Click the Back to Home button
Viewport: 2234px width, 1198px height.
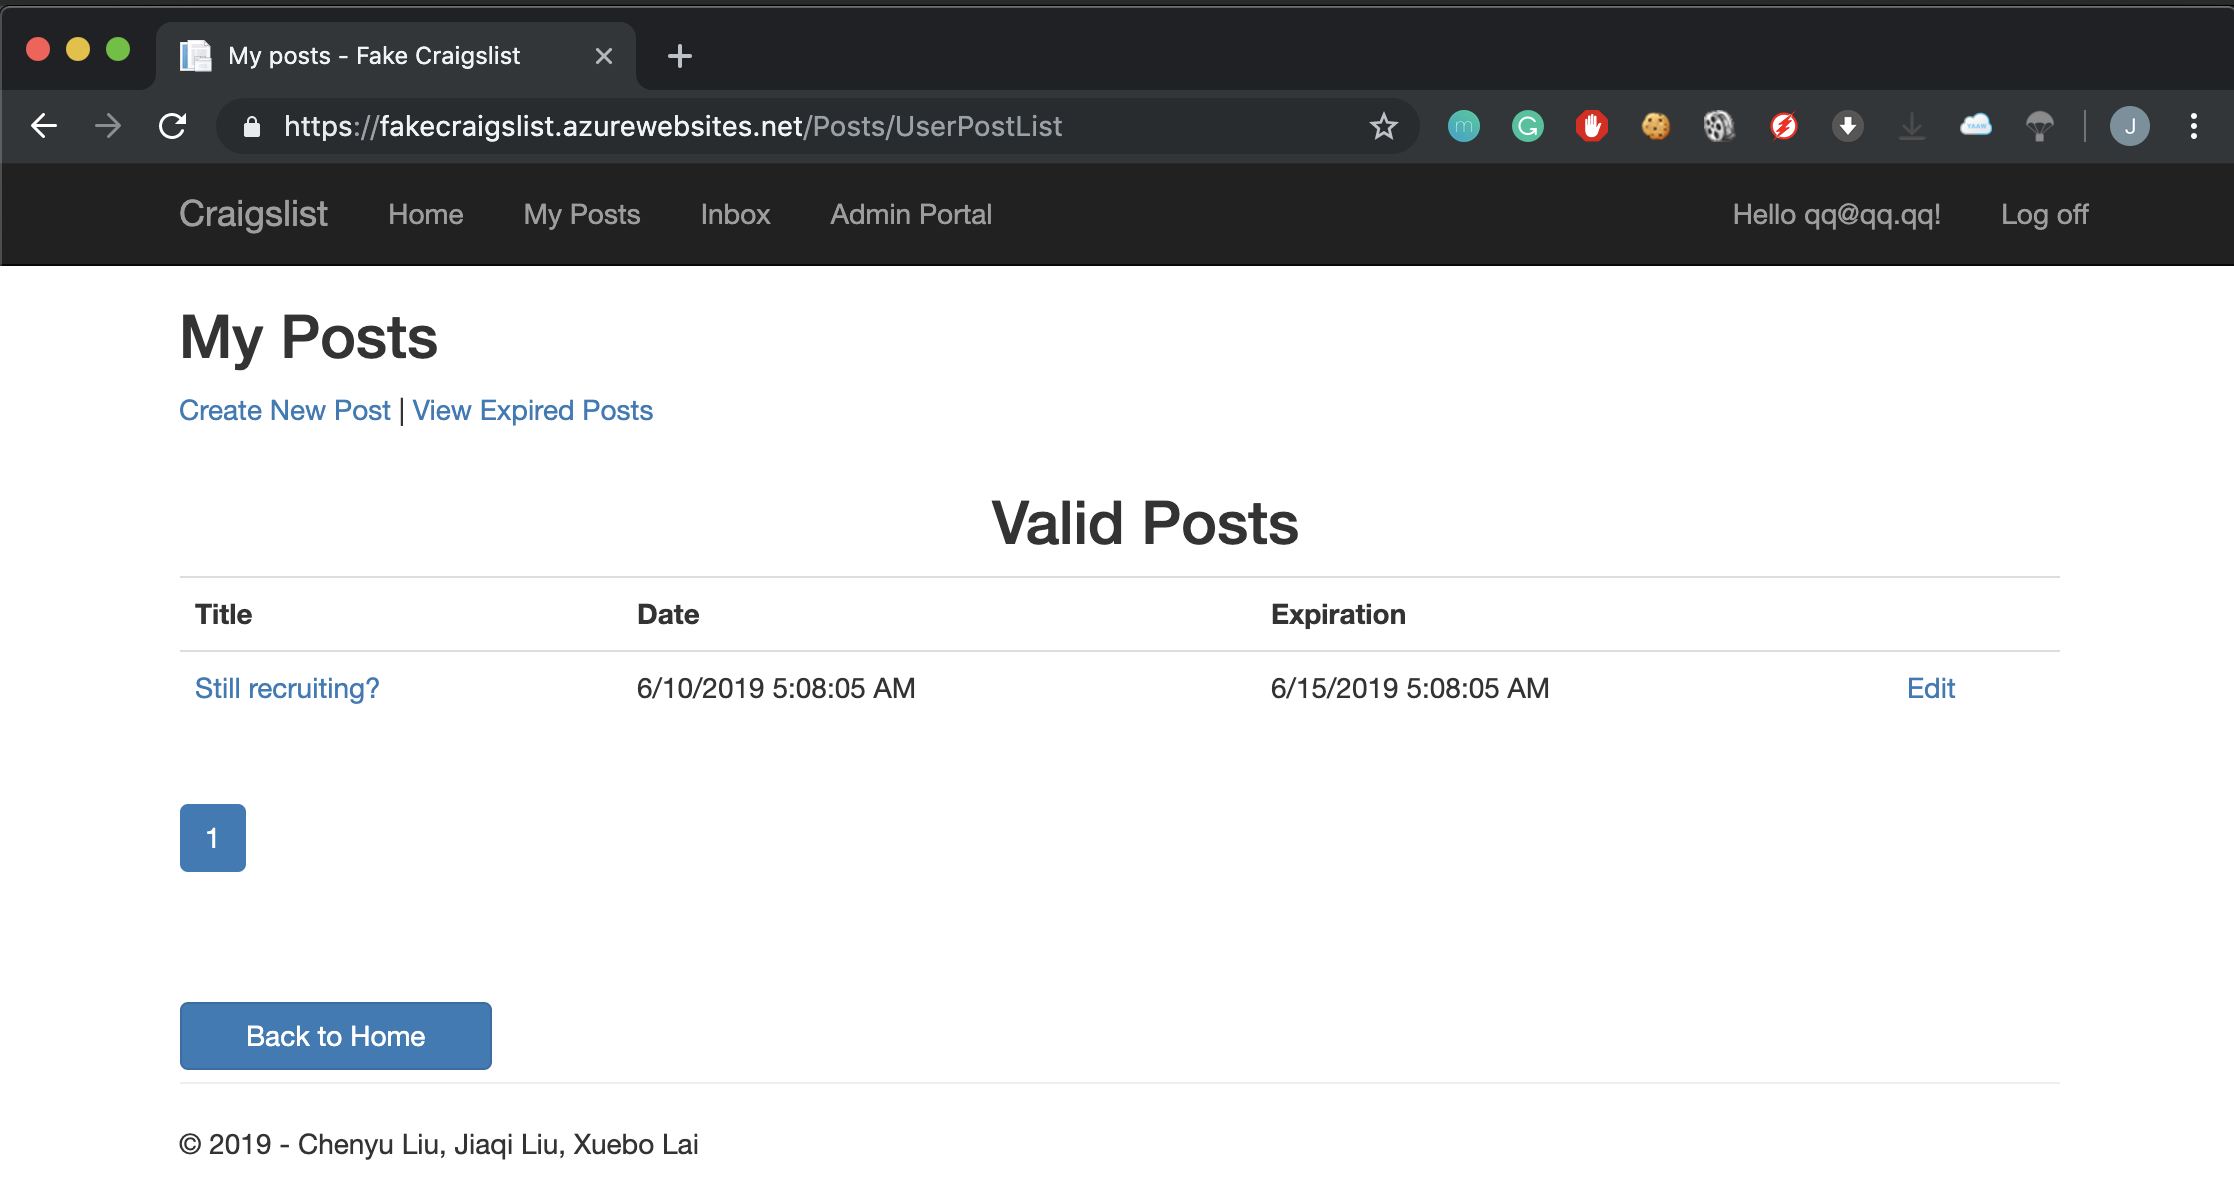(335, 1035)
